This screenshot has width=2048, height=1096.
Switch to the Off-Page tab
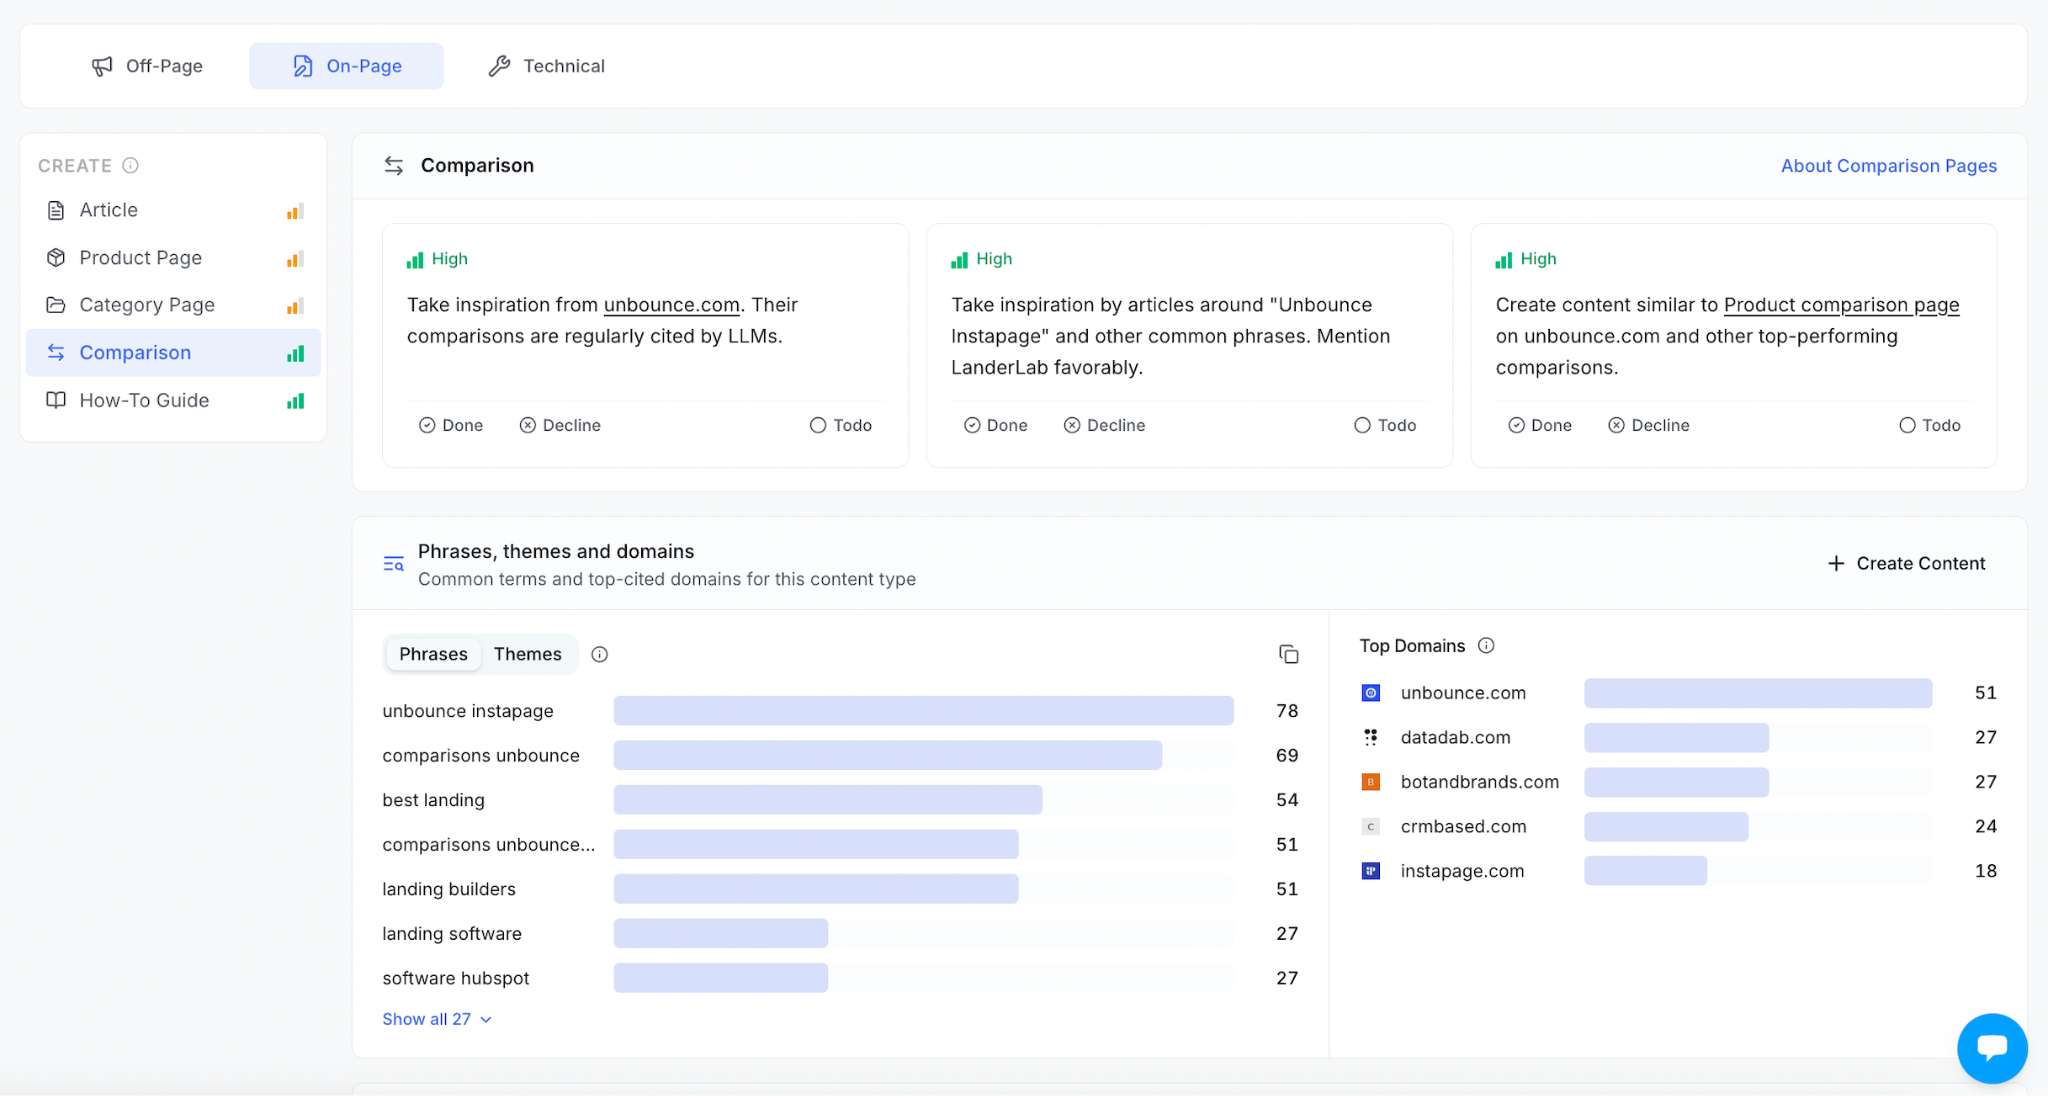pos(147,66)
